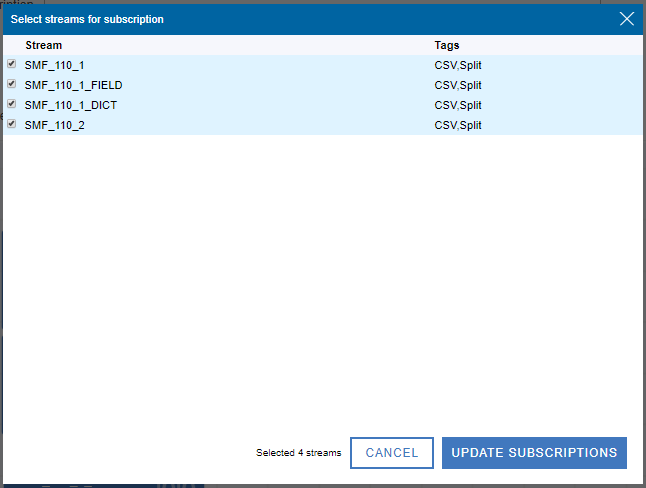Select the SMF_110_2 stream name
This screenshot has width=646, height=488.
(x=54, y=125)
